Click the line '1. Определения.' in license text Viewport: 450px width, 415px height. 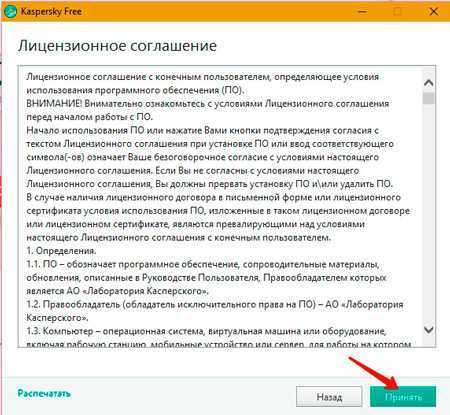(61, 251)
